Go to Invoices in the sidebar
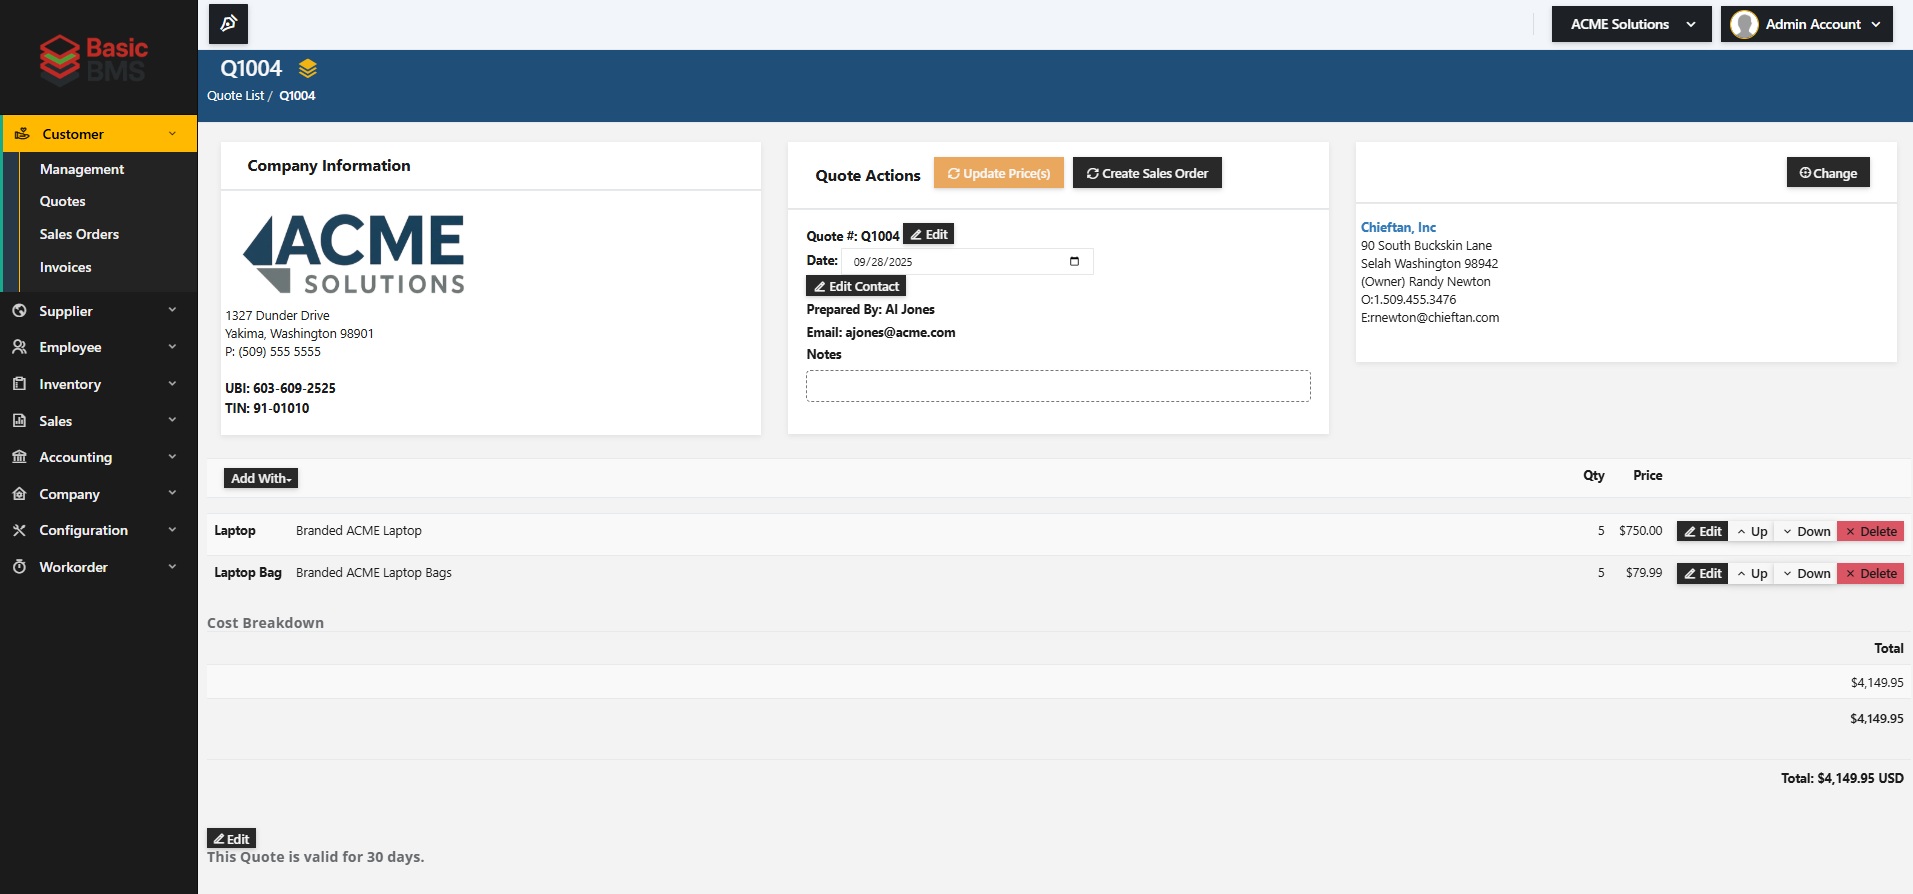Image resolution: width=1913 pixels, height=894 pixels. (x=65, y=267)
